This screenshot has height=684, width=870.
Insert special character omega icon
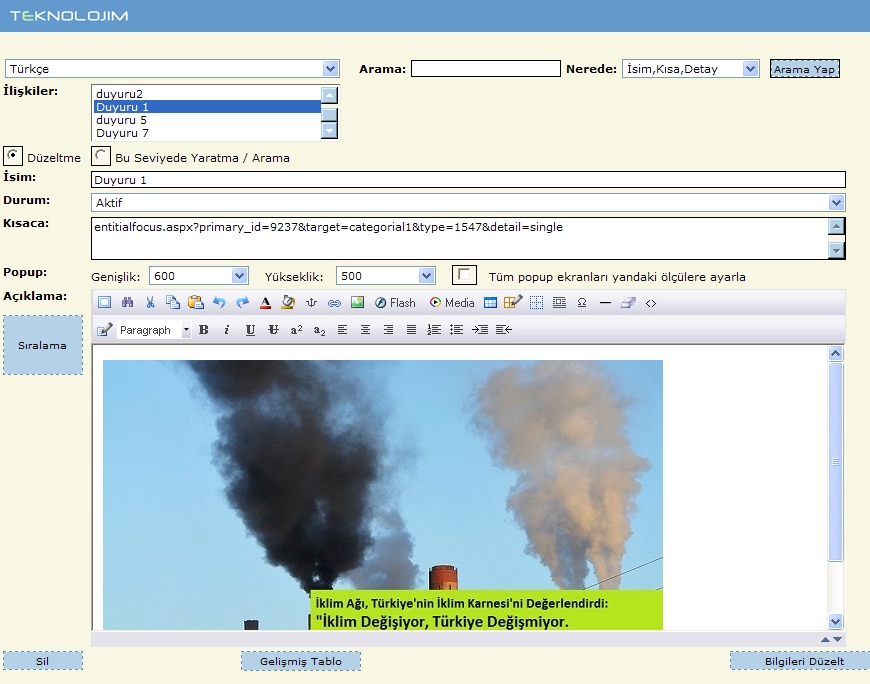click(x=582, y=302)
